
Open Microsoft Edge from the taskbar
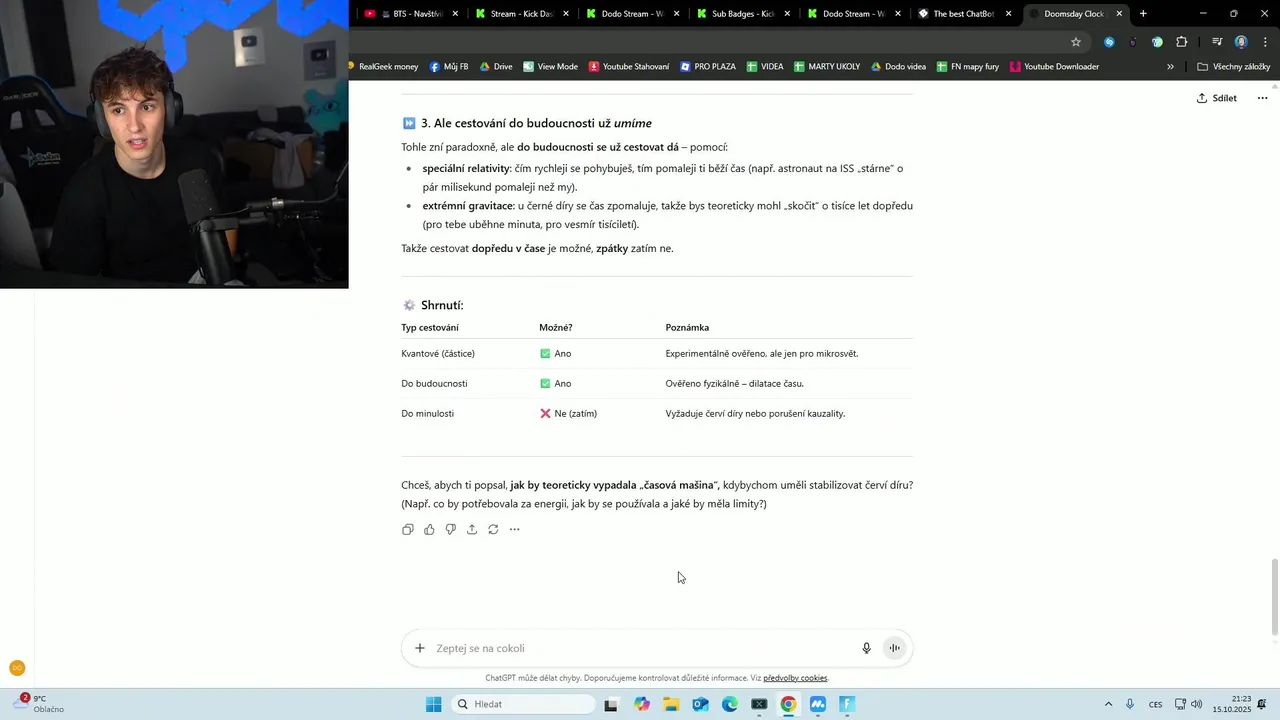[730, 704]
